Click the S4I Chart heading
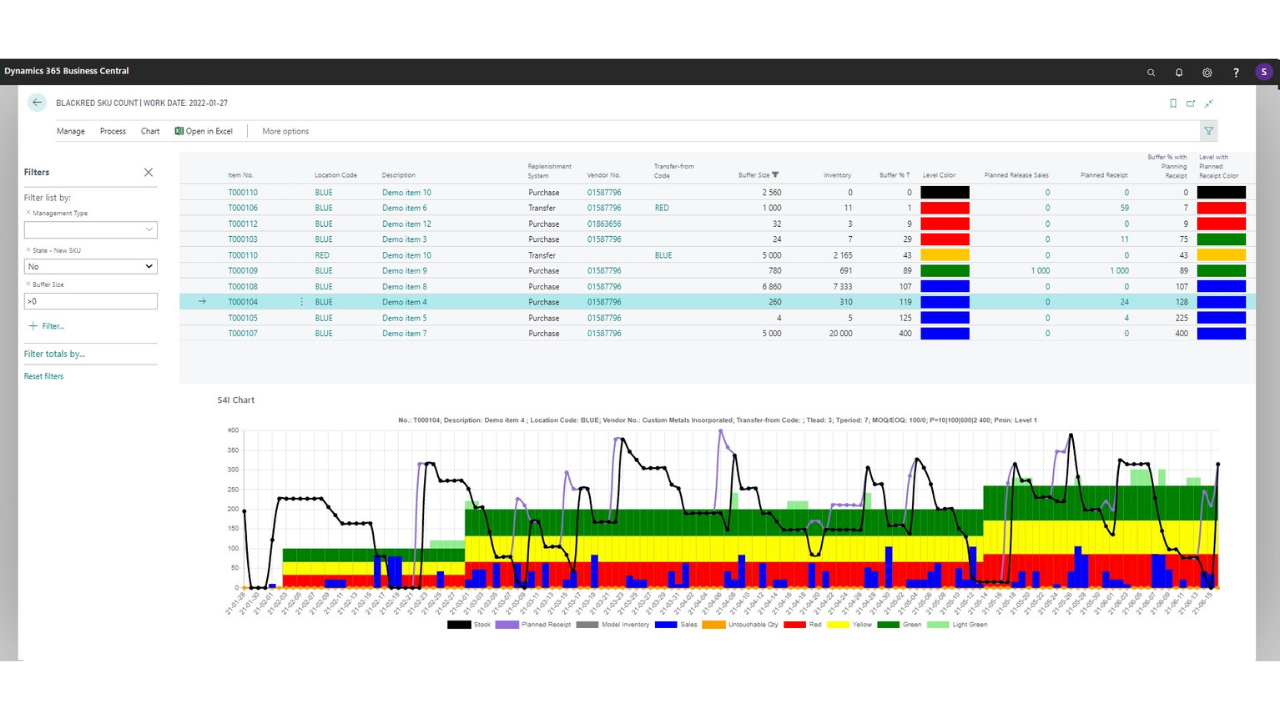 tap(236, 400)
